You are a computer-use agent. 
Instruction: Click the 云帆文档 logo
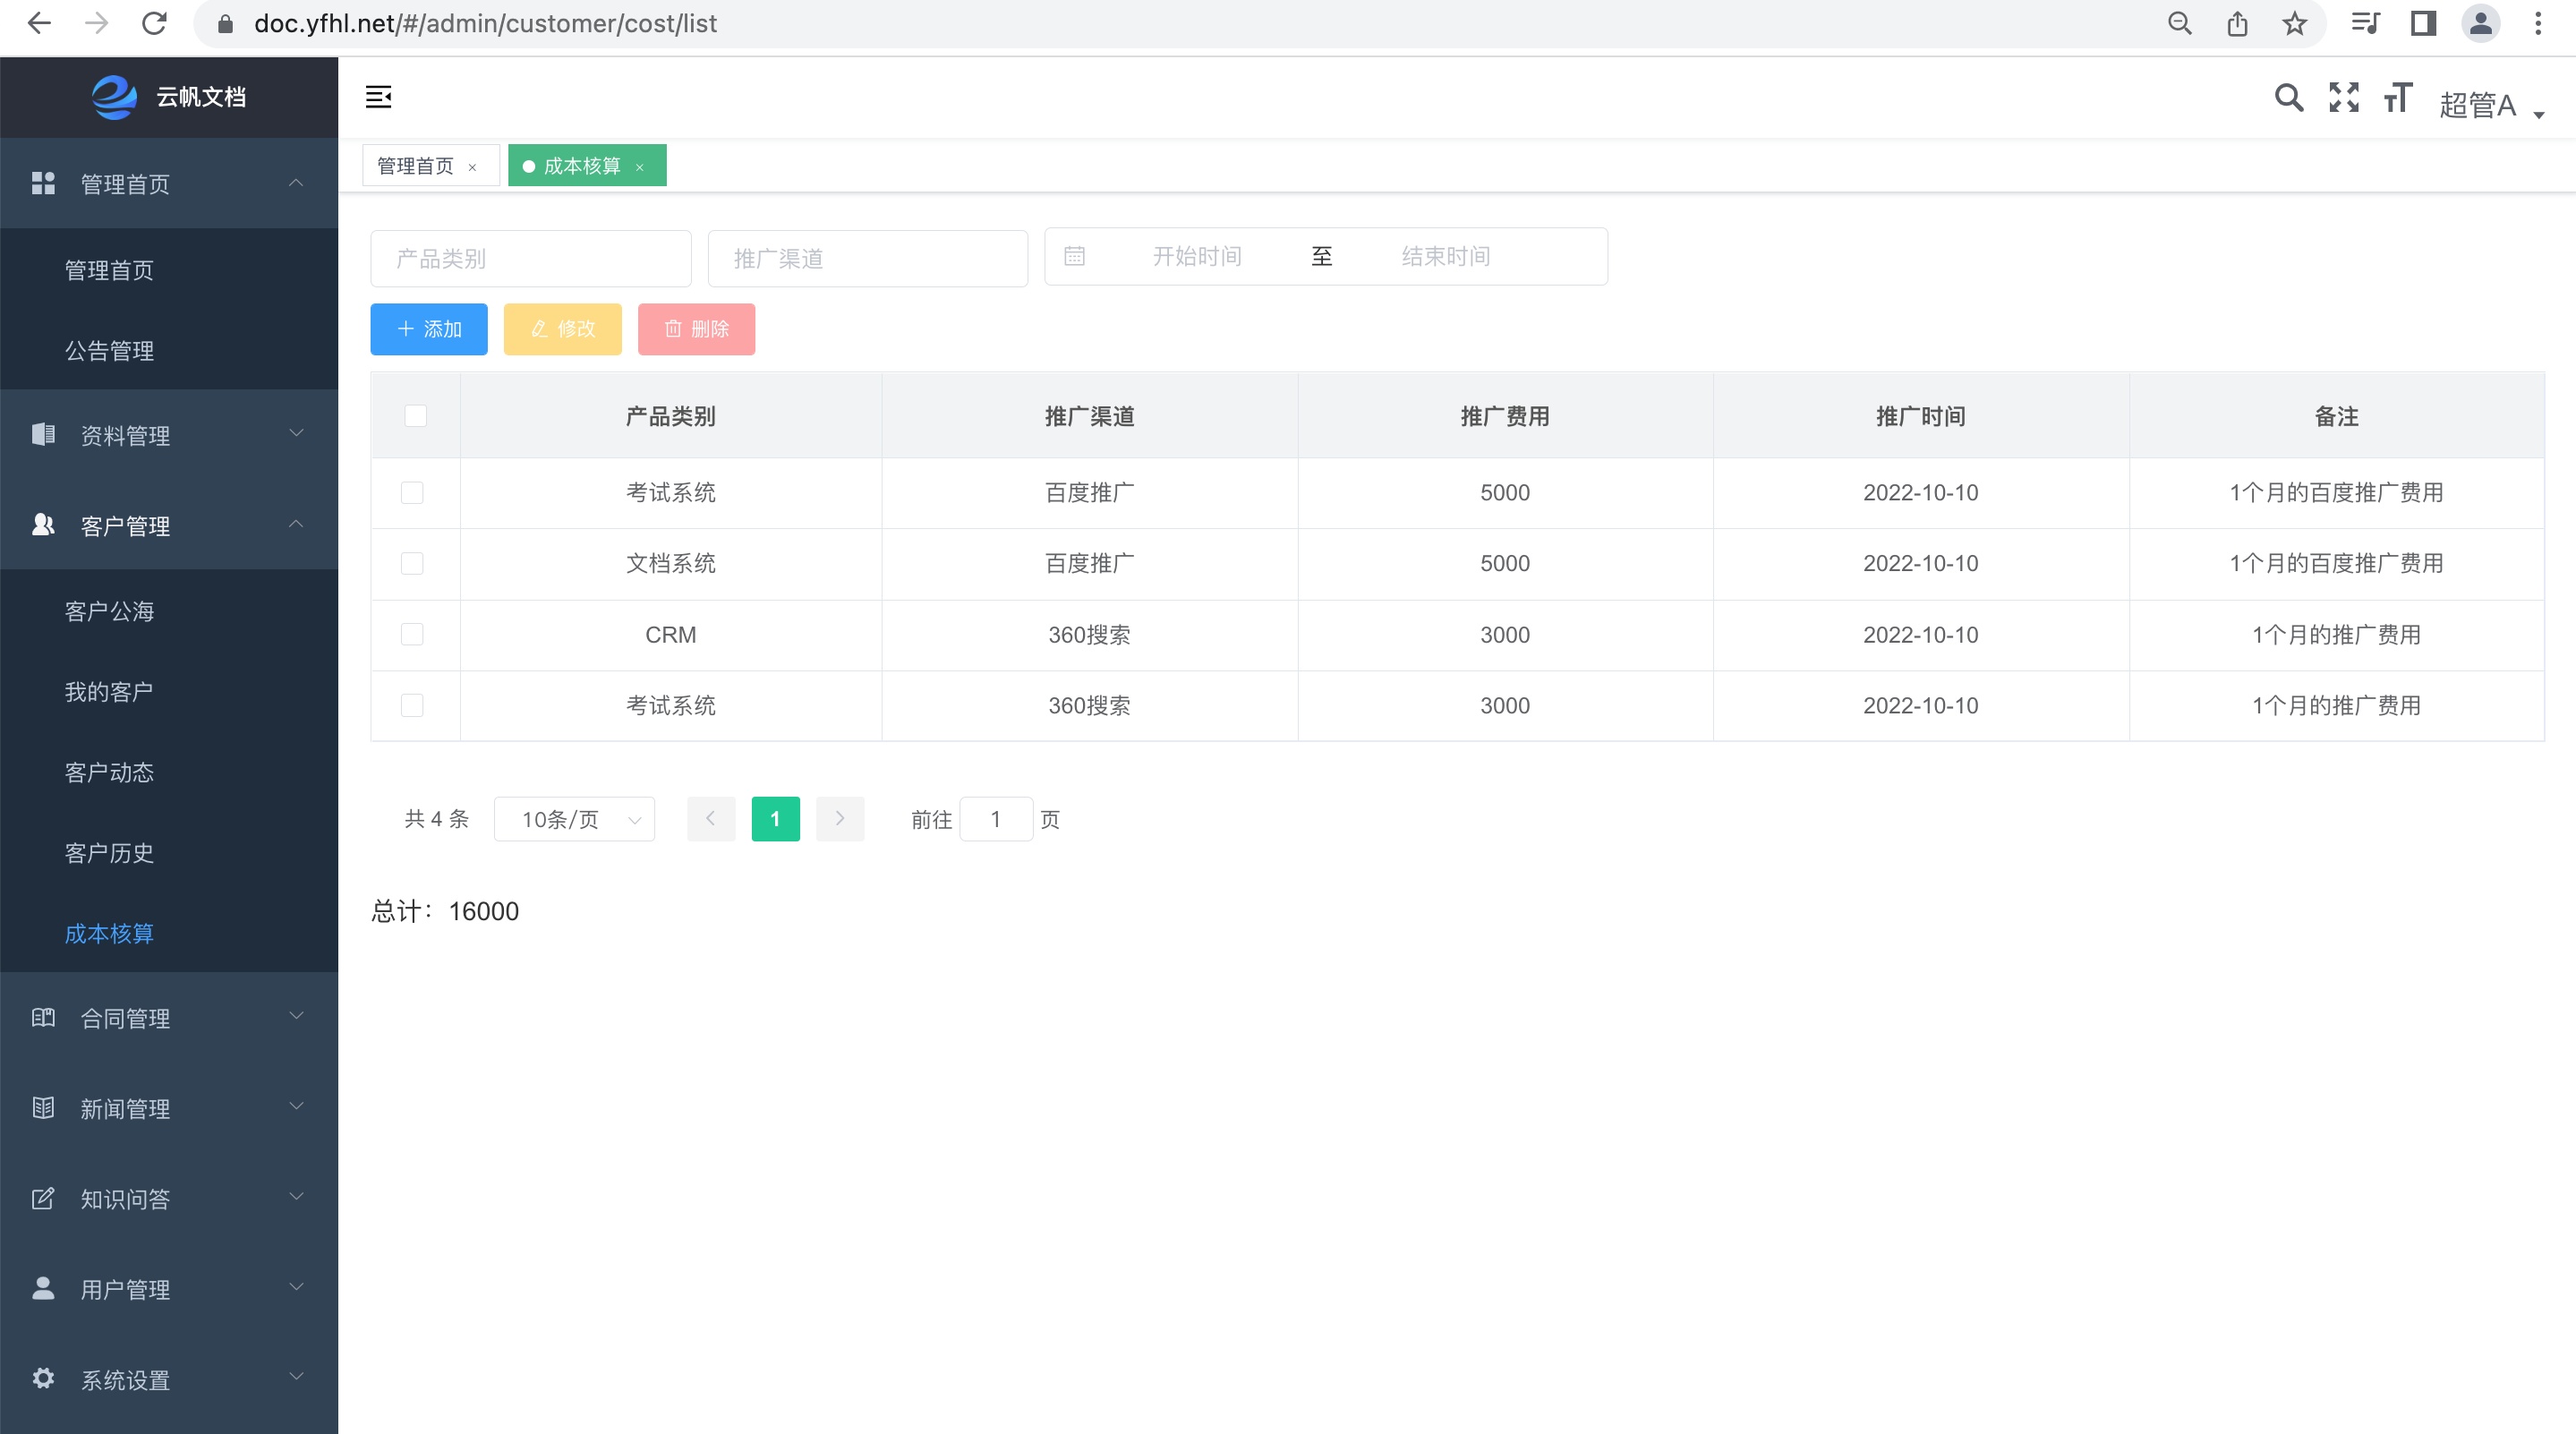115,97
